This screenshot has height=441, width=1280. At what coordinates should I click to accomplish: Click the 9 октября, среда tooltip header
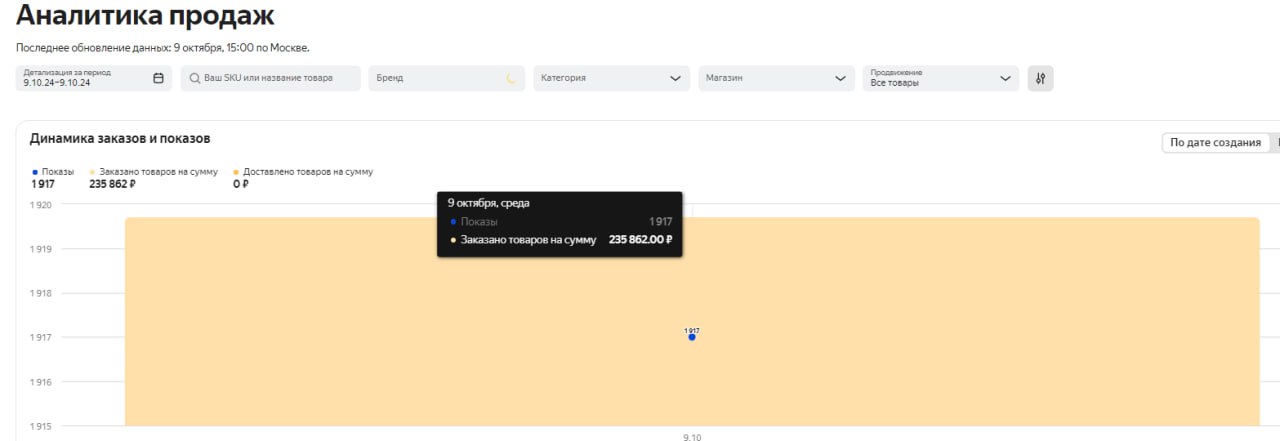coord(488,203)
